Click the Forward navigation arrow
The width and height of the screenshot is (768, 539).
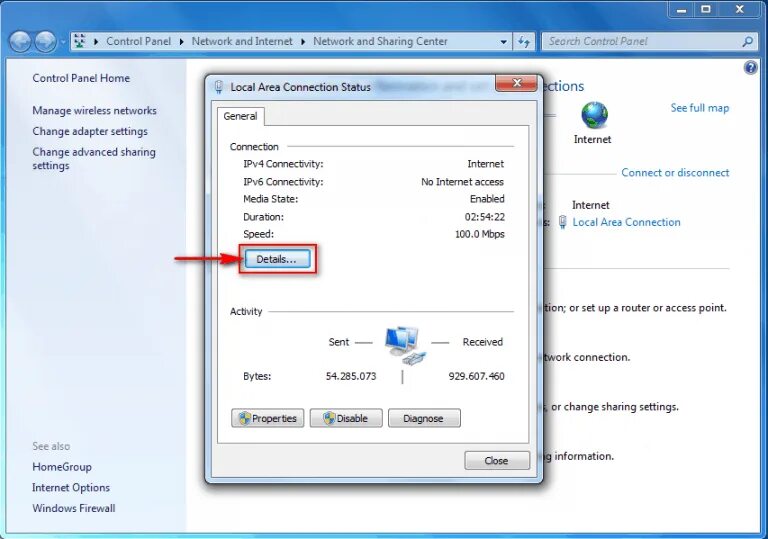click(46, 42)
